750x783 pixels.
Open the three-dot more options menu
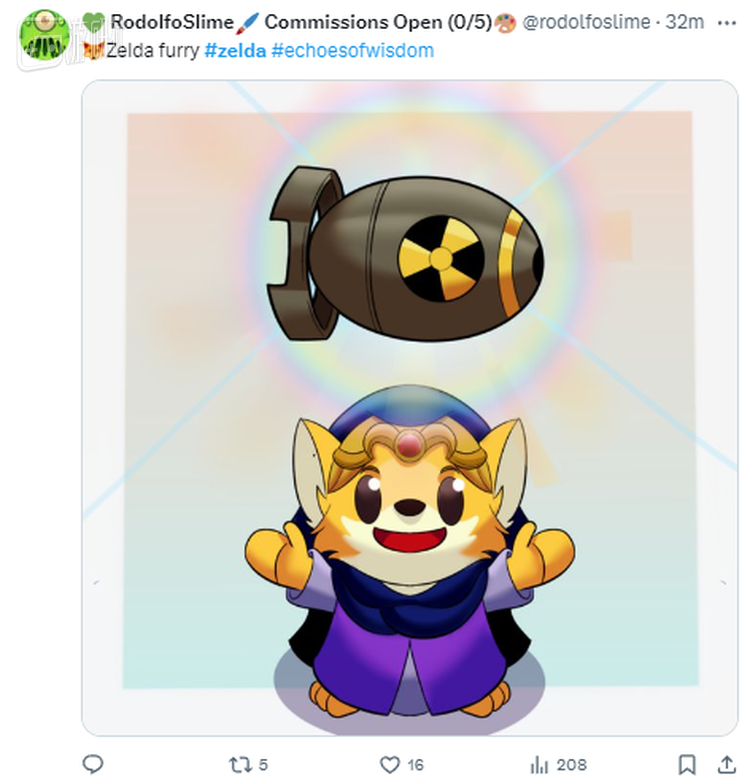[726, 22]
